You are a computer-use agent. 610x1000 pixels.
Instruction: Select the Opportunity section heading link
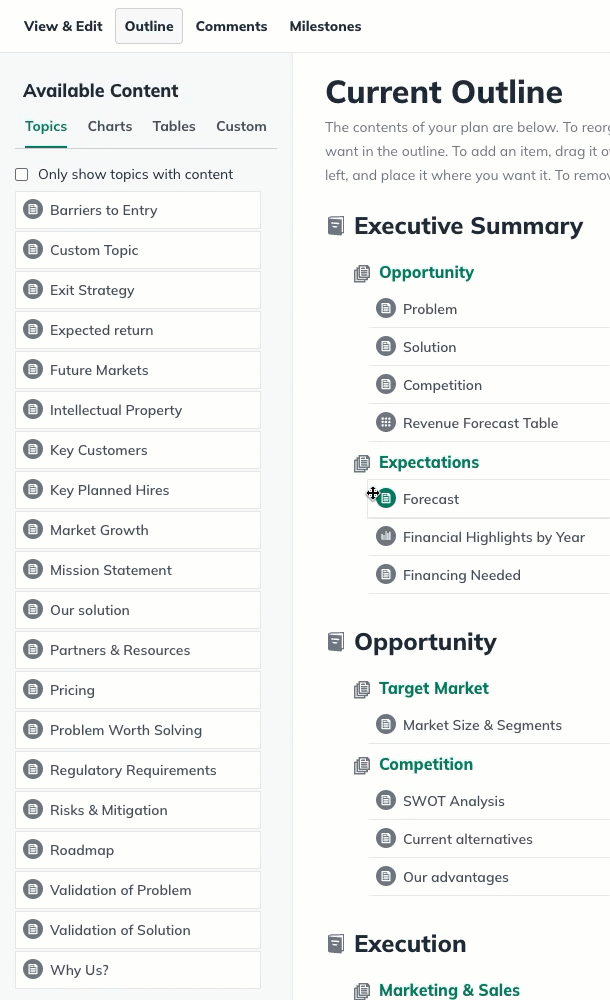click(x=426, y=272)
